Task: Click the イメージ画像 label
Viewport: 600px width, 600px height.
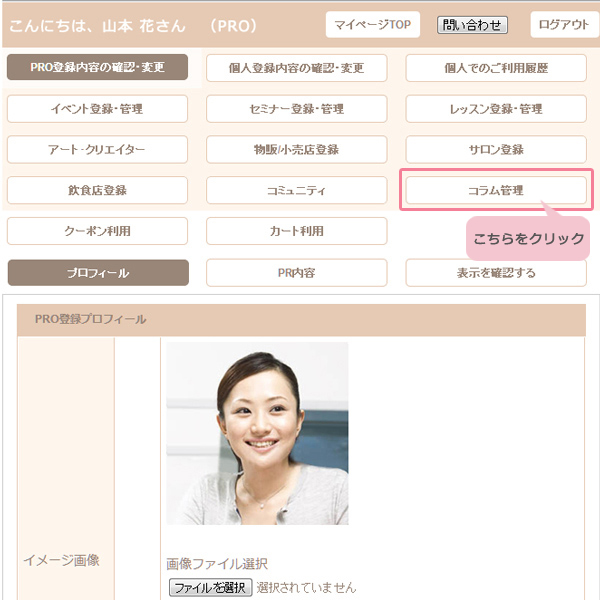Action: 61,561
